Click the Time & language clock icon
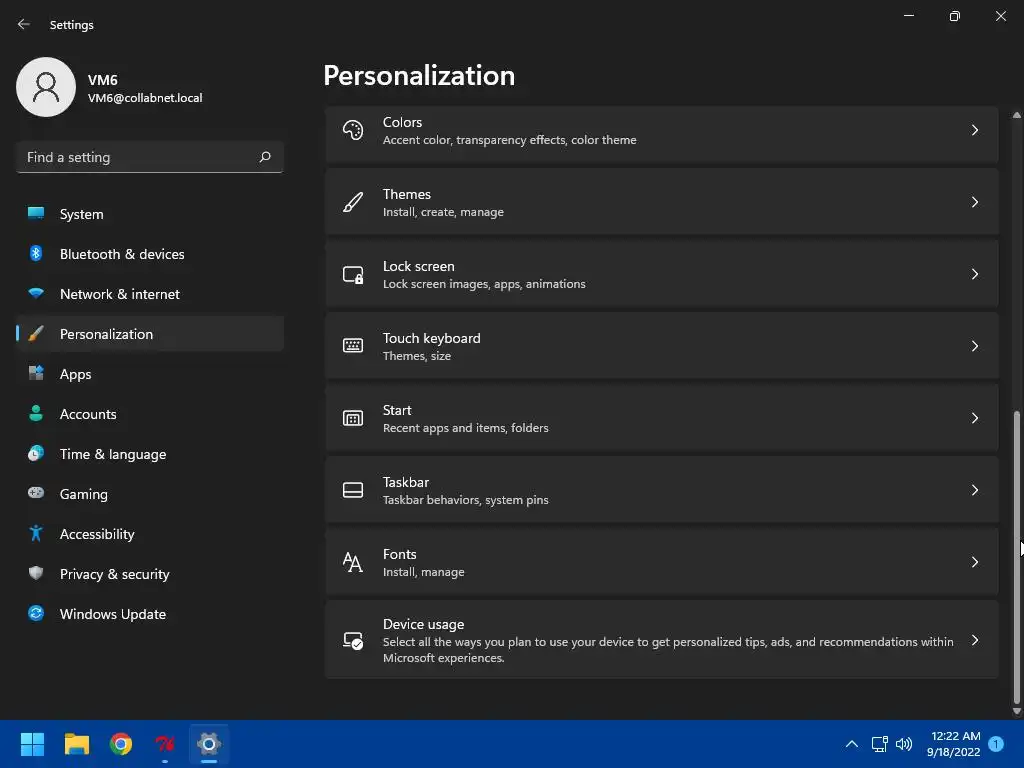Viewport: 1024px width, 768px height. pyautogui.click(x=36, y=453)
